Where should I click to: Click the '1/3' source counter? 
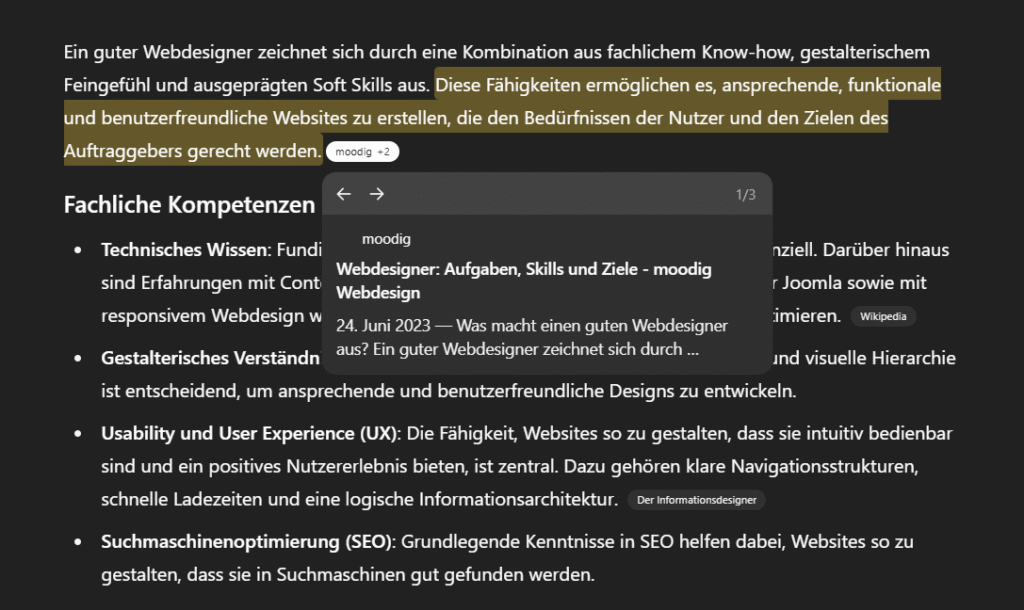pyautogui.click(x=745, y=195)
